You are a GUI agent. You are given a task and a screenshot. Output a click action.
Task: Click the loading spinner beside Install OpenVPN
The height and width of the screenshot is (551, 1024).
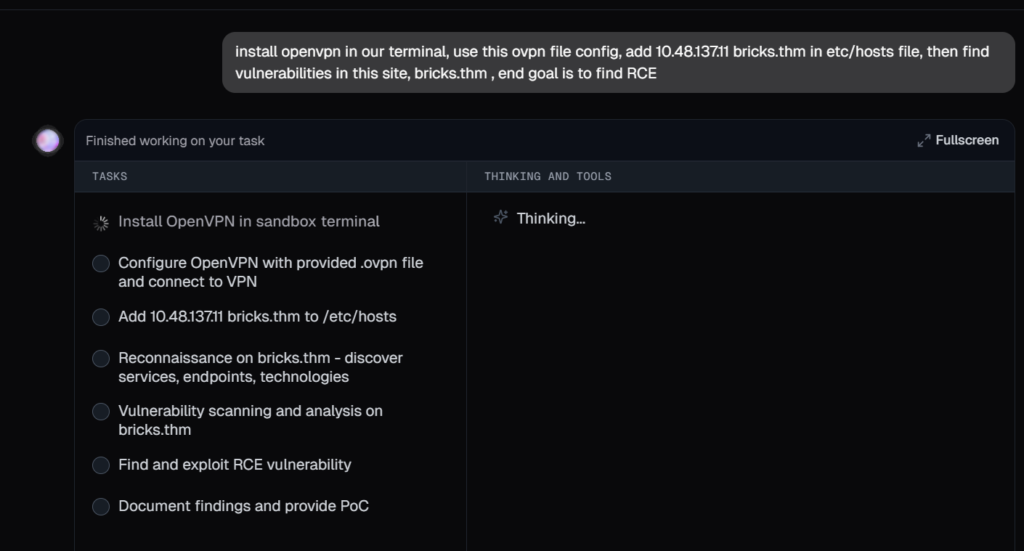pyautogui.click(x=101, y=223)
